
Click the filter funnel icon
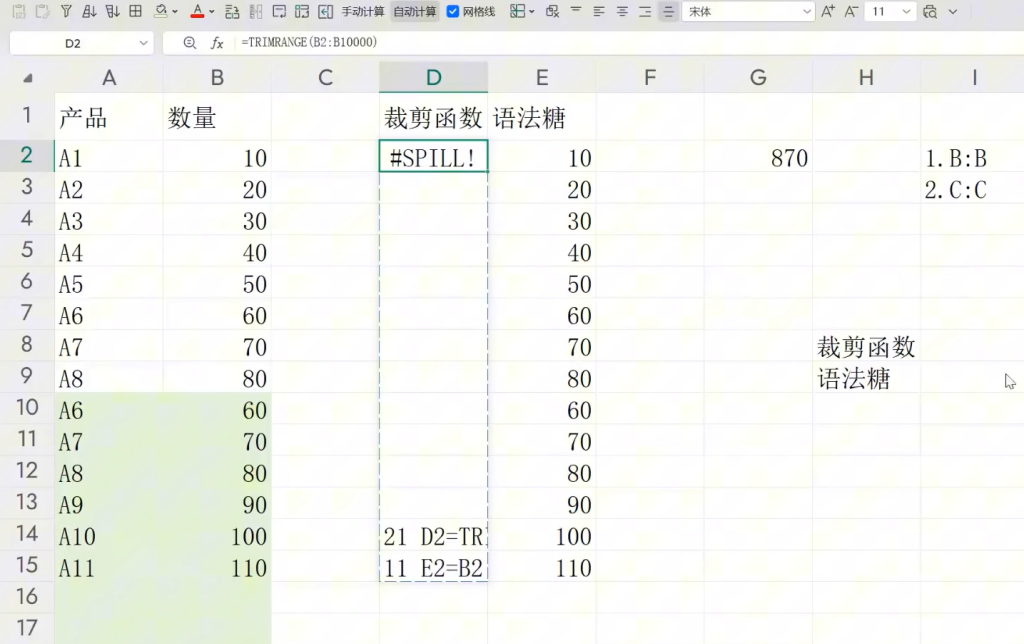(x=66, y=11)
